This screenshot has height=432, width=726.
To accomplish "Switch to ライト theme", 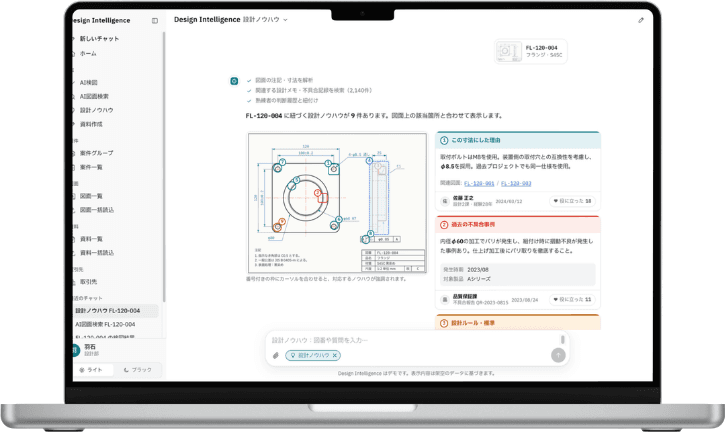I will (91, 370).
